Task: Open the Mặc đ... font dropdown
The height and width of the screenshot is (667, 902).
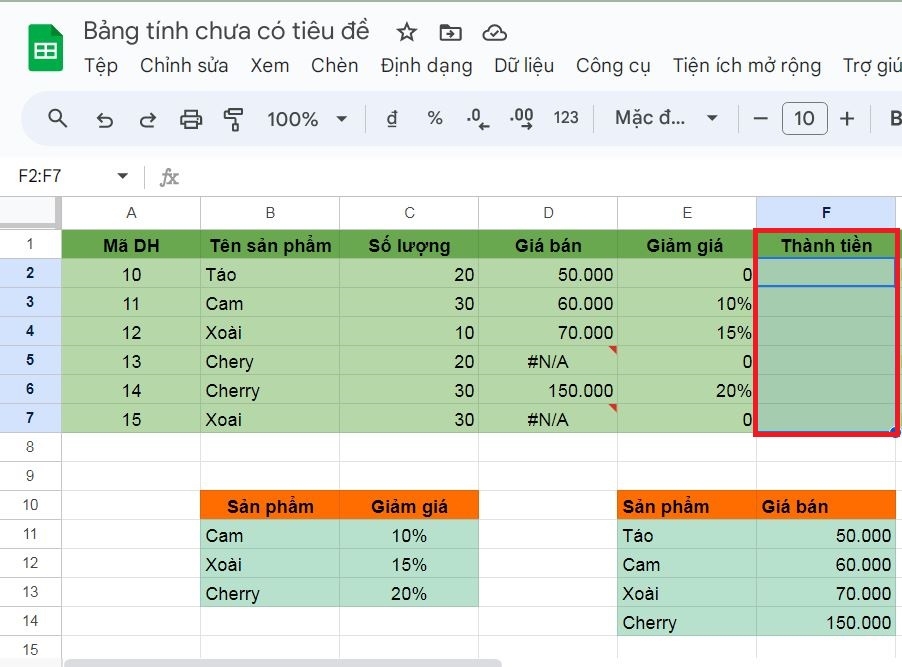Action: 666,118
